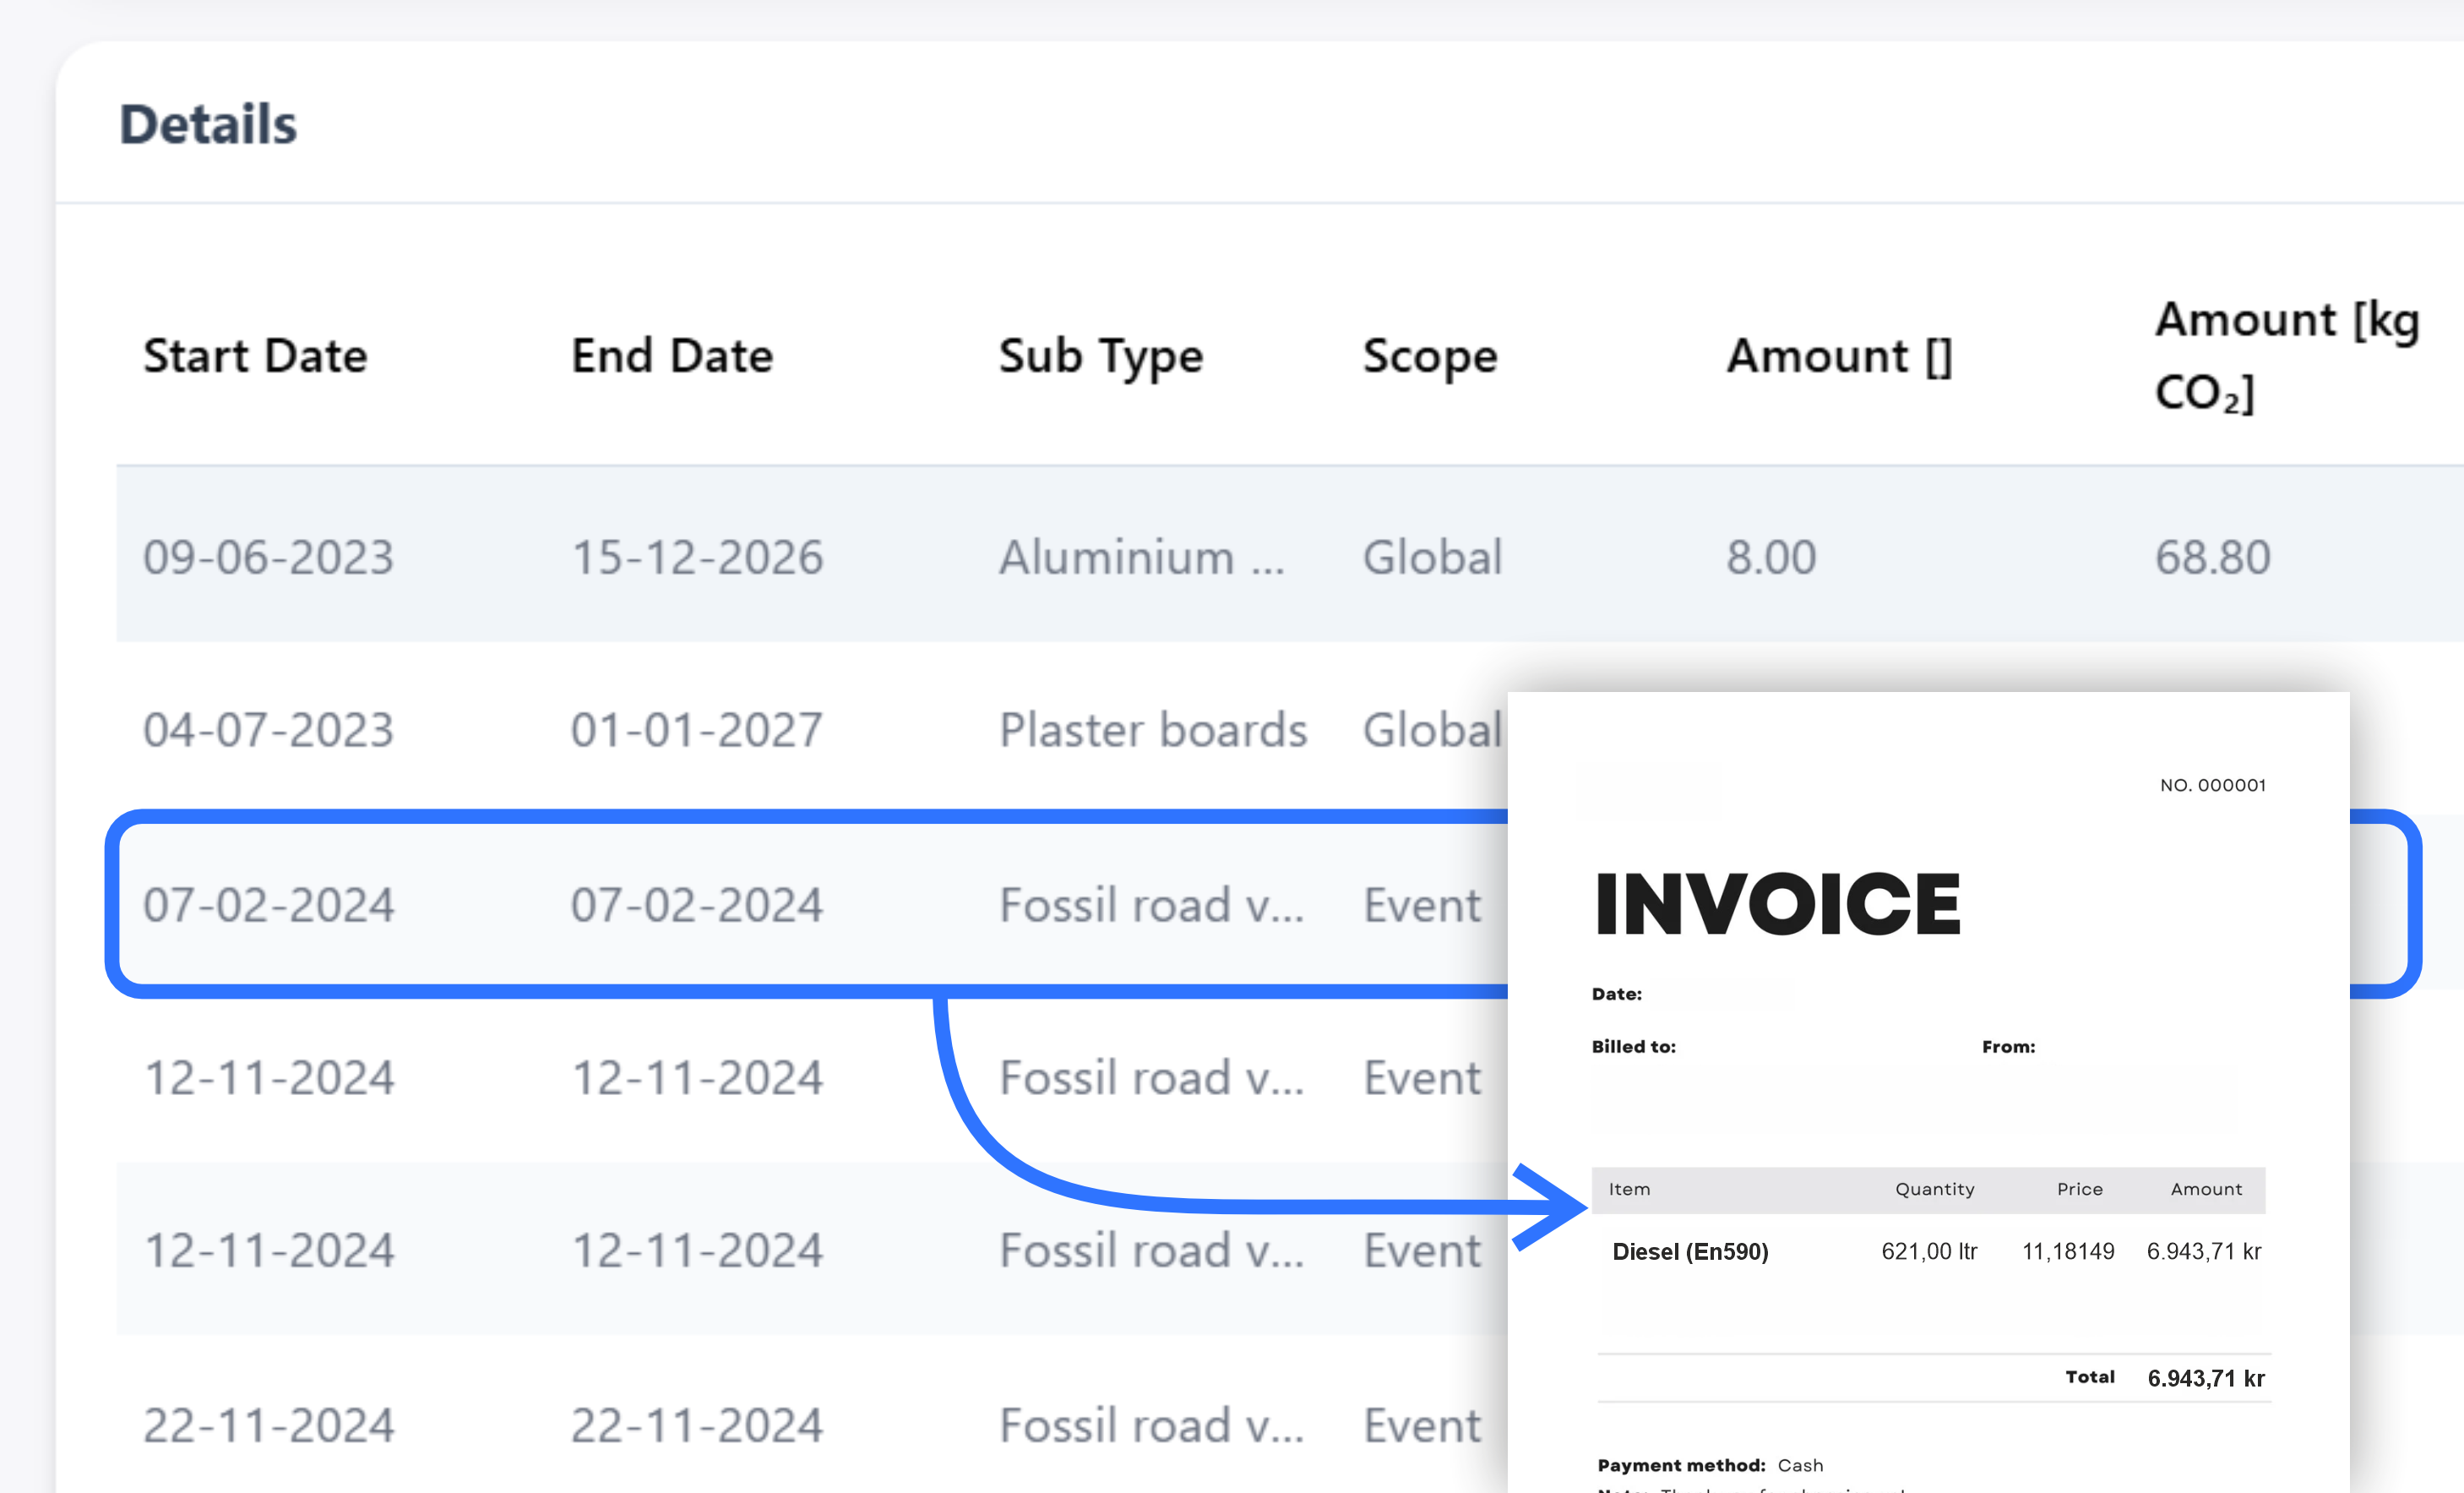Viewport: 2464px width, 1493px height.
Task: Click the INVOICE title on document
Action: pyautogui.click(x=1777, y=905)
